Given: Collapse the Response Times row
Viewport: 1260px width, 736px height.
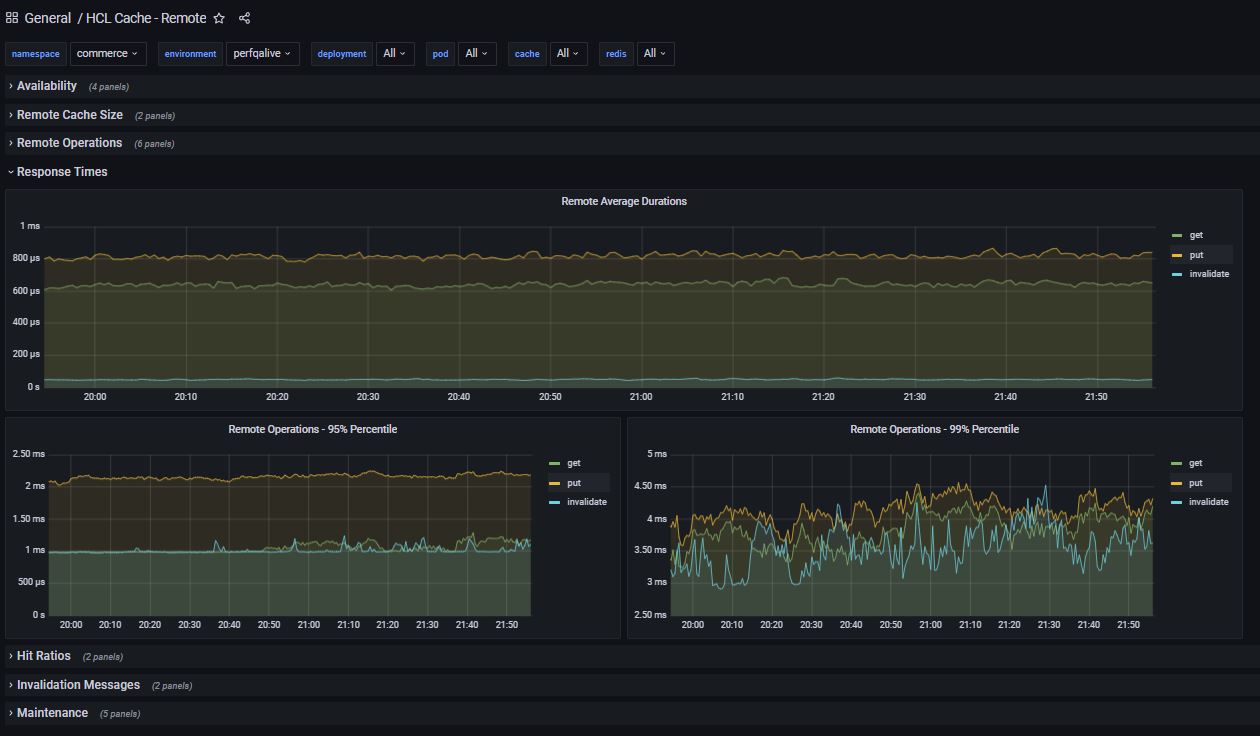Looking at the screenshot, I should click(x=61, y=172).
